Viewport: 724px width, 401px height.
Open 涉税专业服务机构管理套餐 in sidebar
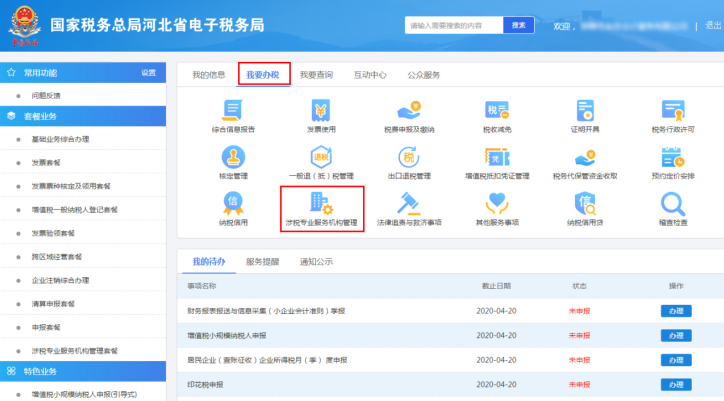[74, 351]
